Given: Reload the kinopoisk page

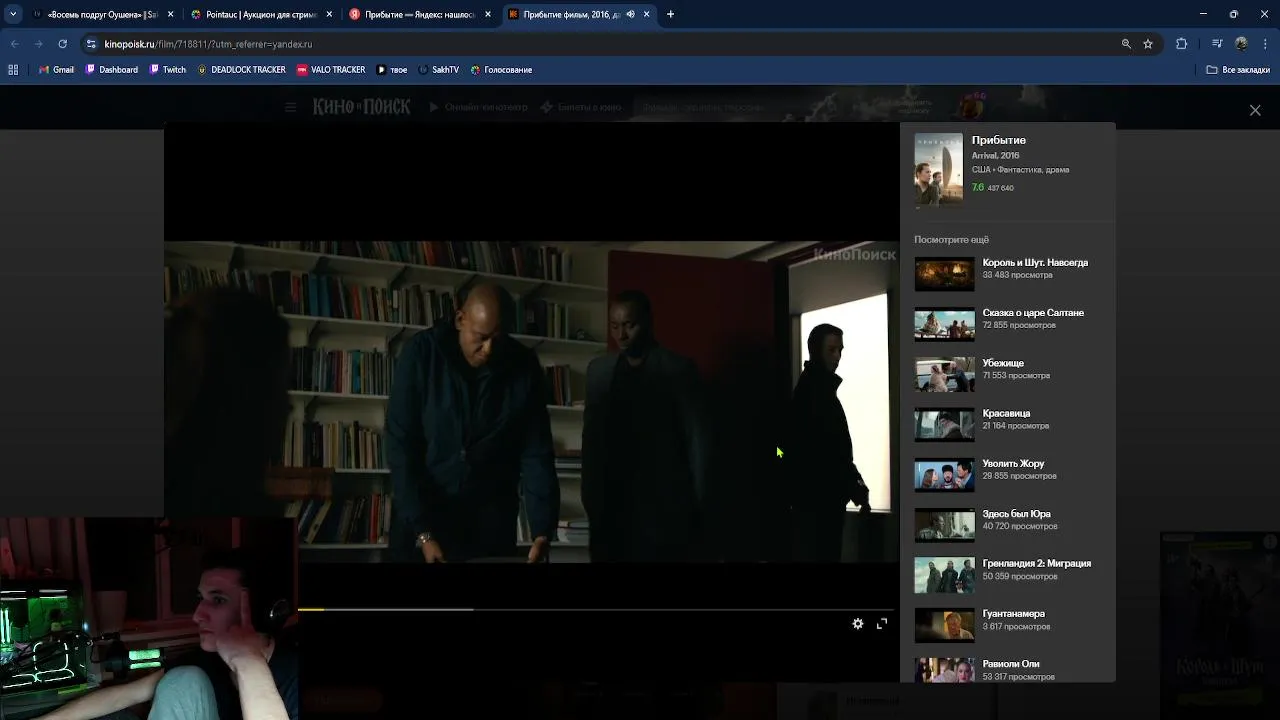Looking at the screenshot, I should click(x=62, y=44).
